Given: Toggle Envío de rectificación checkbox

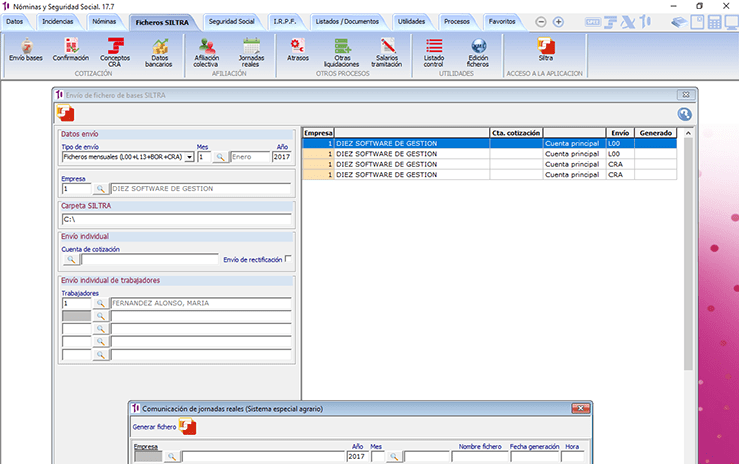Looking at the screenshot, I should (x=288, y=259).
